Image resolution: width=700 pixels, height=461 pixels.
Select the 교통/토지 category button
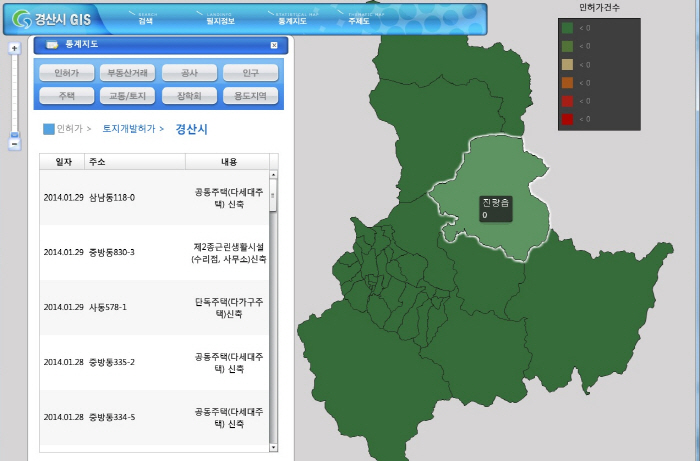(128, 96)
